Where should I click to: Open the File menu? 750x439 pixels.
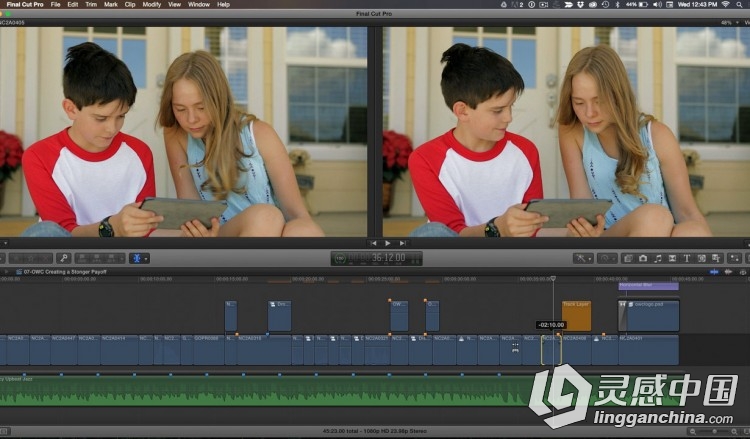55,4
